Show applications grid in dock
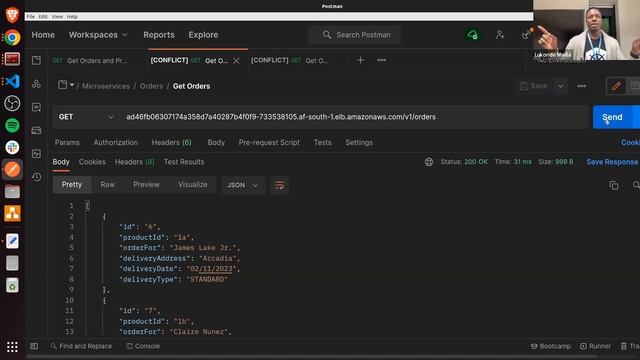 coord(12,347)
